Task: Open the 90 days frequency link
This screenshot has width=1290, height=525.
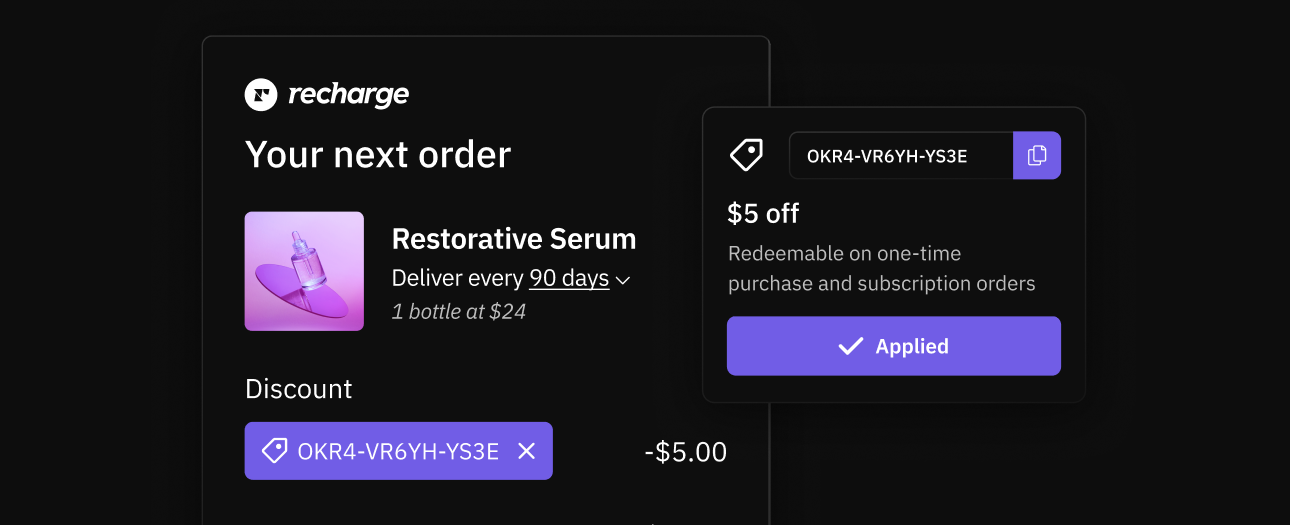Action: [x=569, y=278]
